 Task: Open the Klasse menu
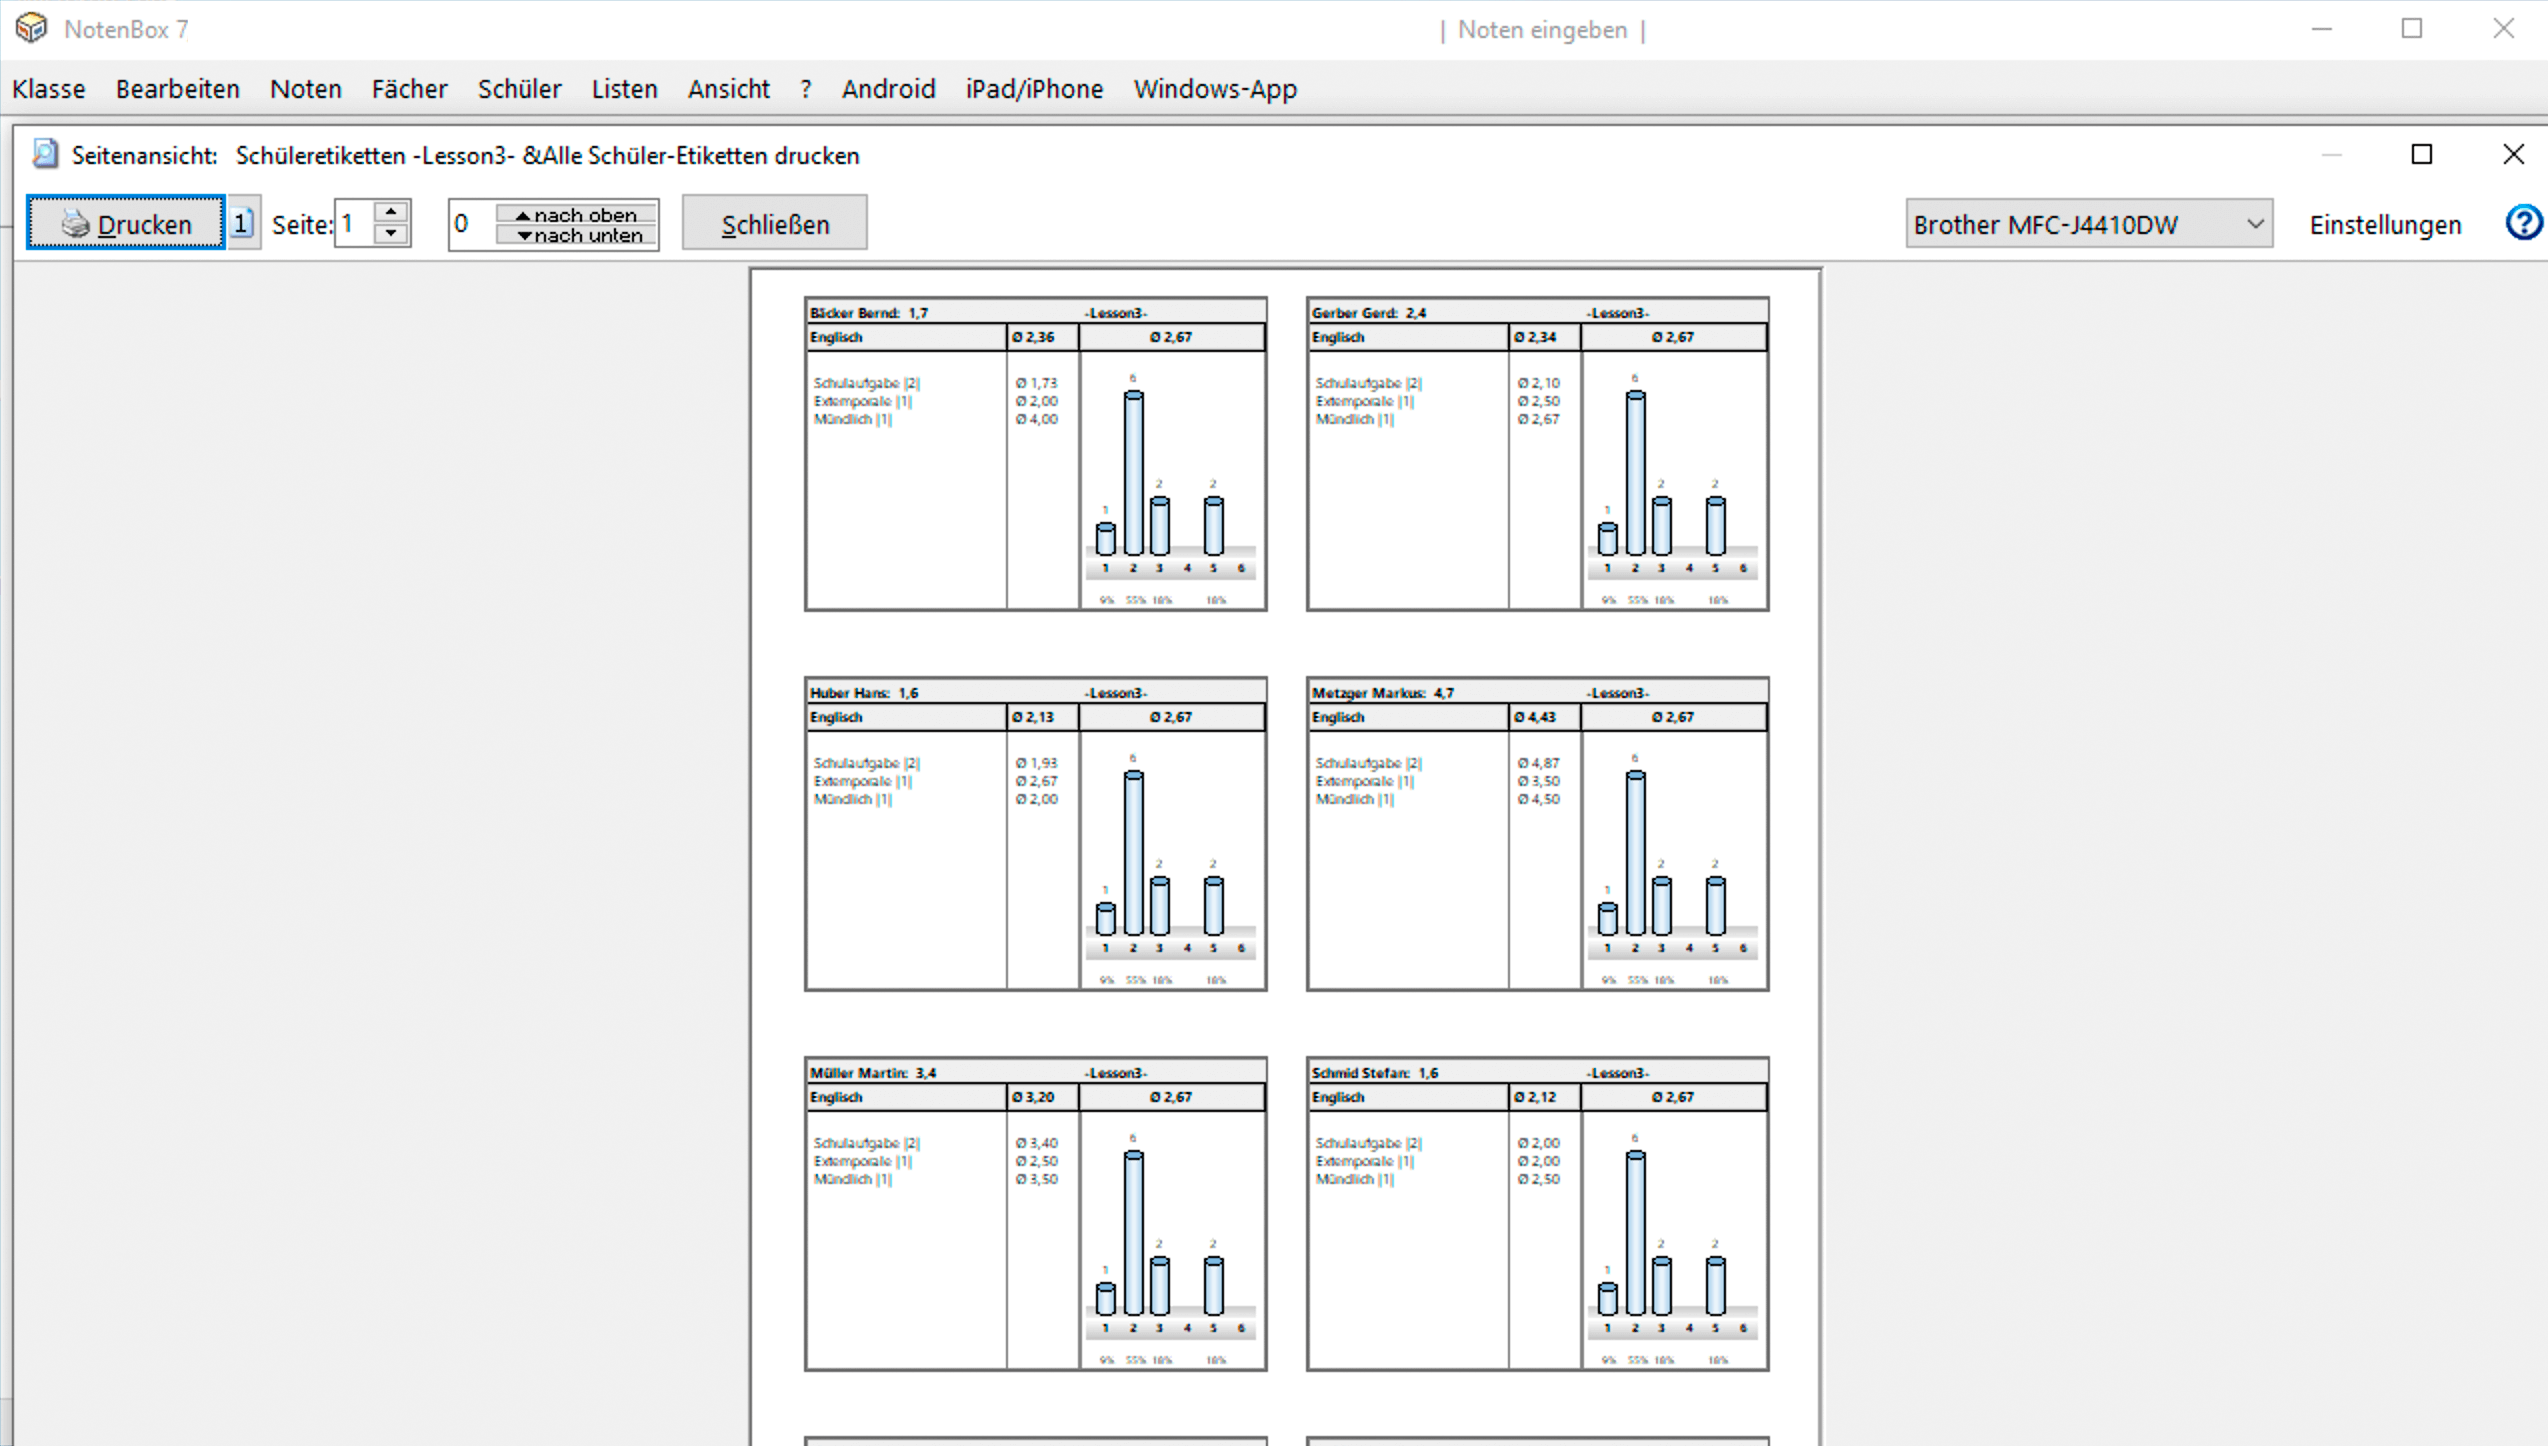point(48,89)
